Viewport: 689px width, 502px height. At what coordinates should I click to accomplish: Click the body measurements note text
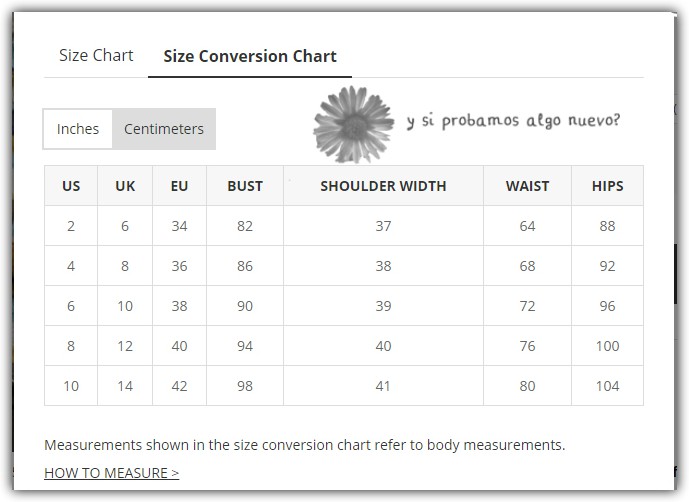point(305,444)
